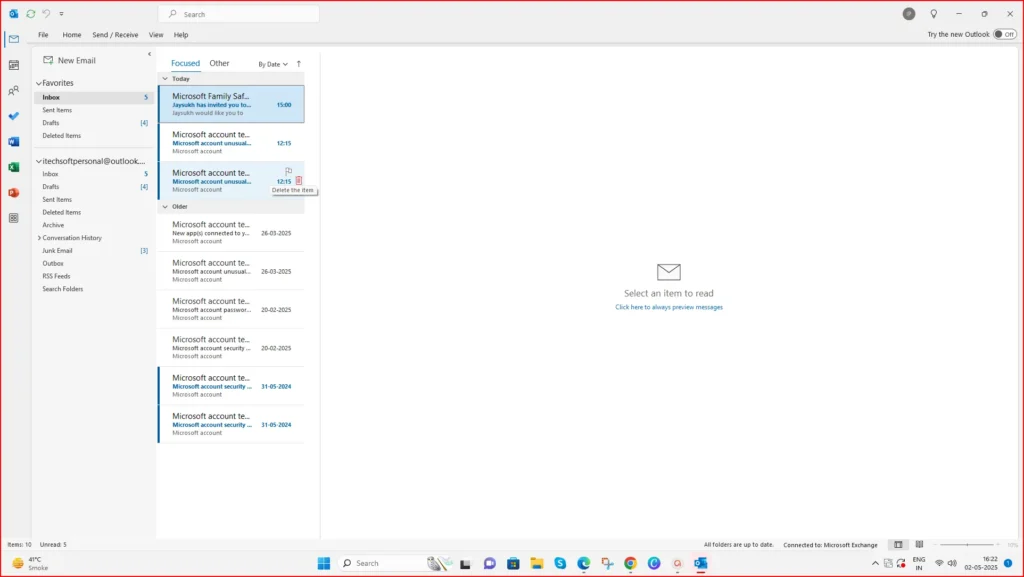Screen dimensions: 1024x577
Task: Open the Send / Receive ribbon tab
Action: pyautogui.click(x=114, y=33)
